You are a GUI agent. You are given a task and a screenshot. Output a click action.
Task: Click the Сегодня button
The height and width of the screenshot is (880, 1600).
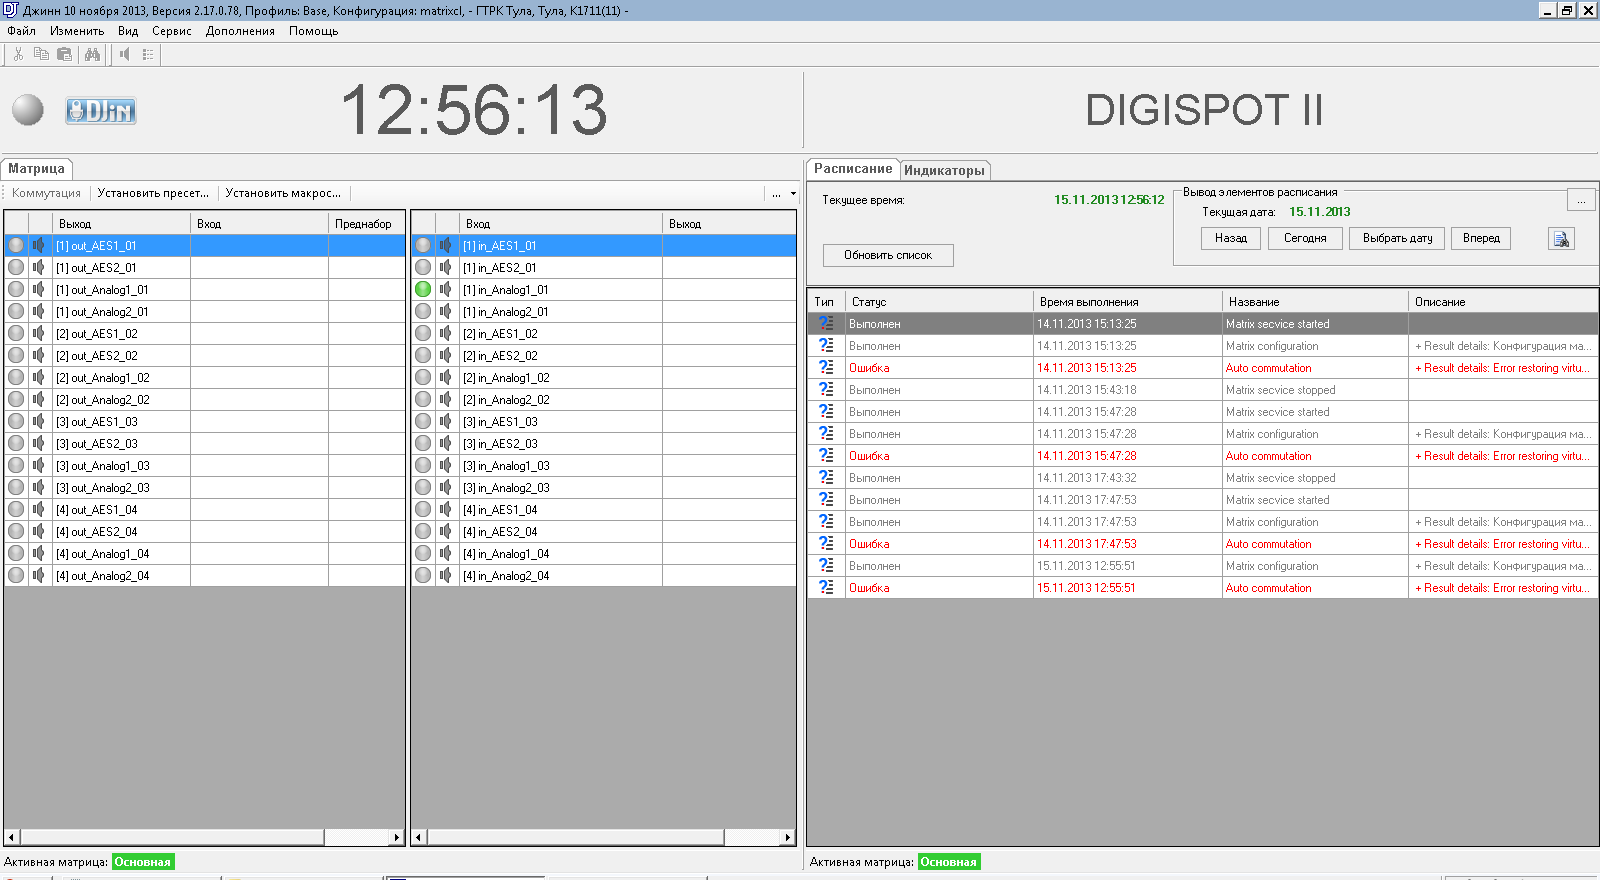1305,238
